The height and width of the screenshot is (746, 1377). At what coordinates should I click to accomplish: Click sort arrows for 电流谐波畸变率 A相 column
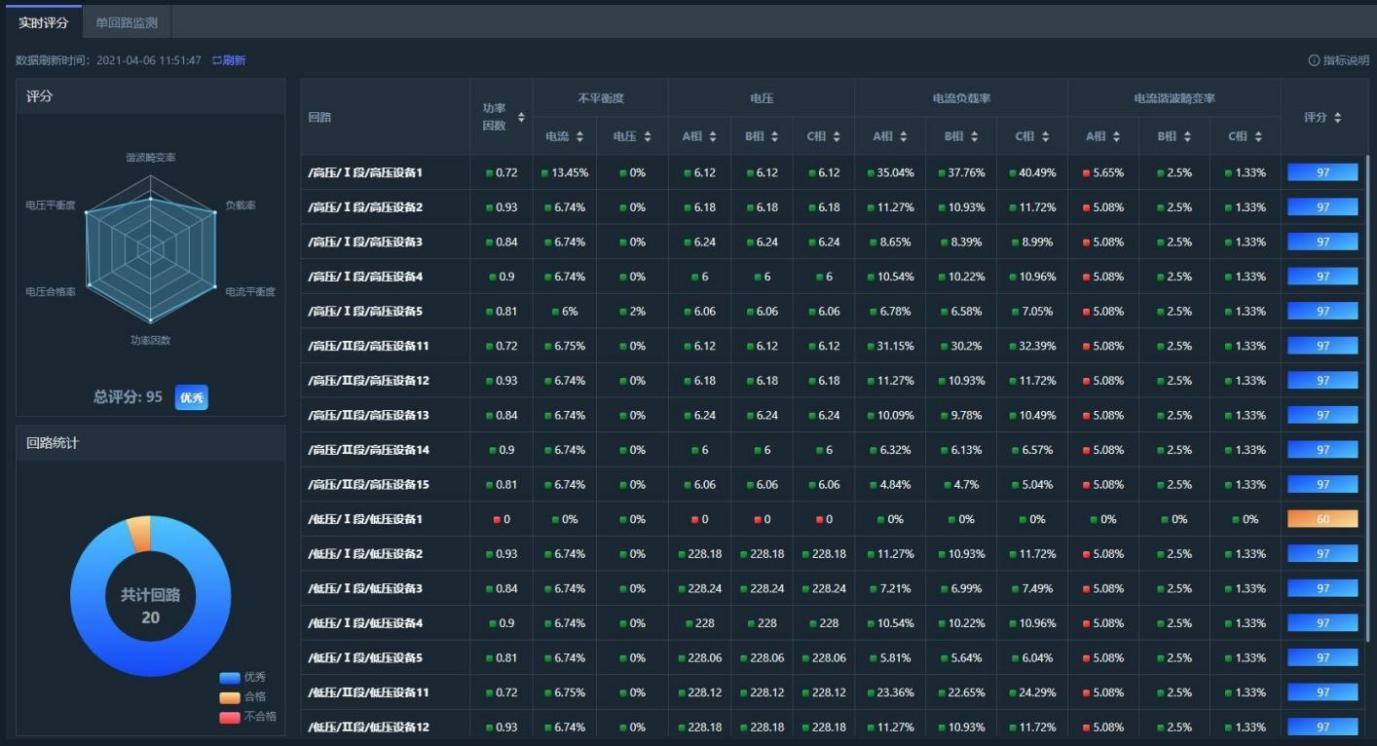coord(1116,137)
